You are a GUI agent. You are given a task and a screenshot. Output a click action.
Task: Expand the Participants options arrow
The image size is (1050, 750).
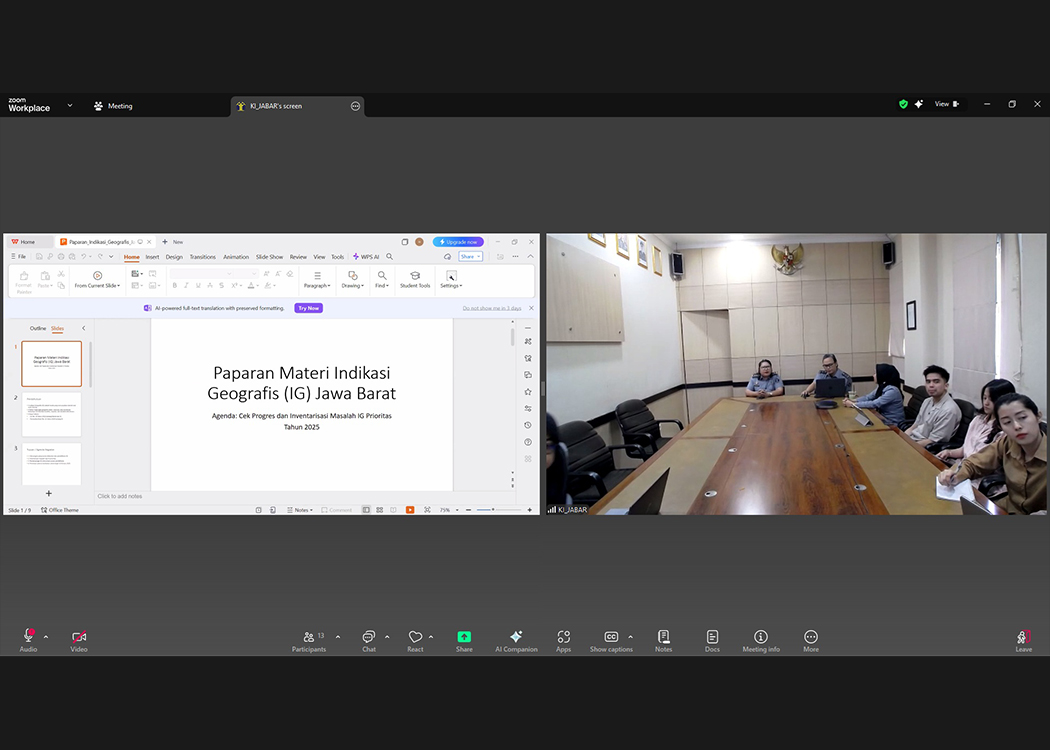(338, 637)
